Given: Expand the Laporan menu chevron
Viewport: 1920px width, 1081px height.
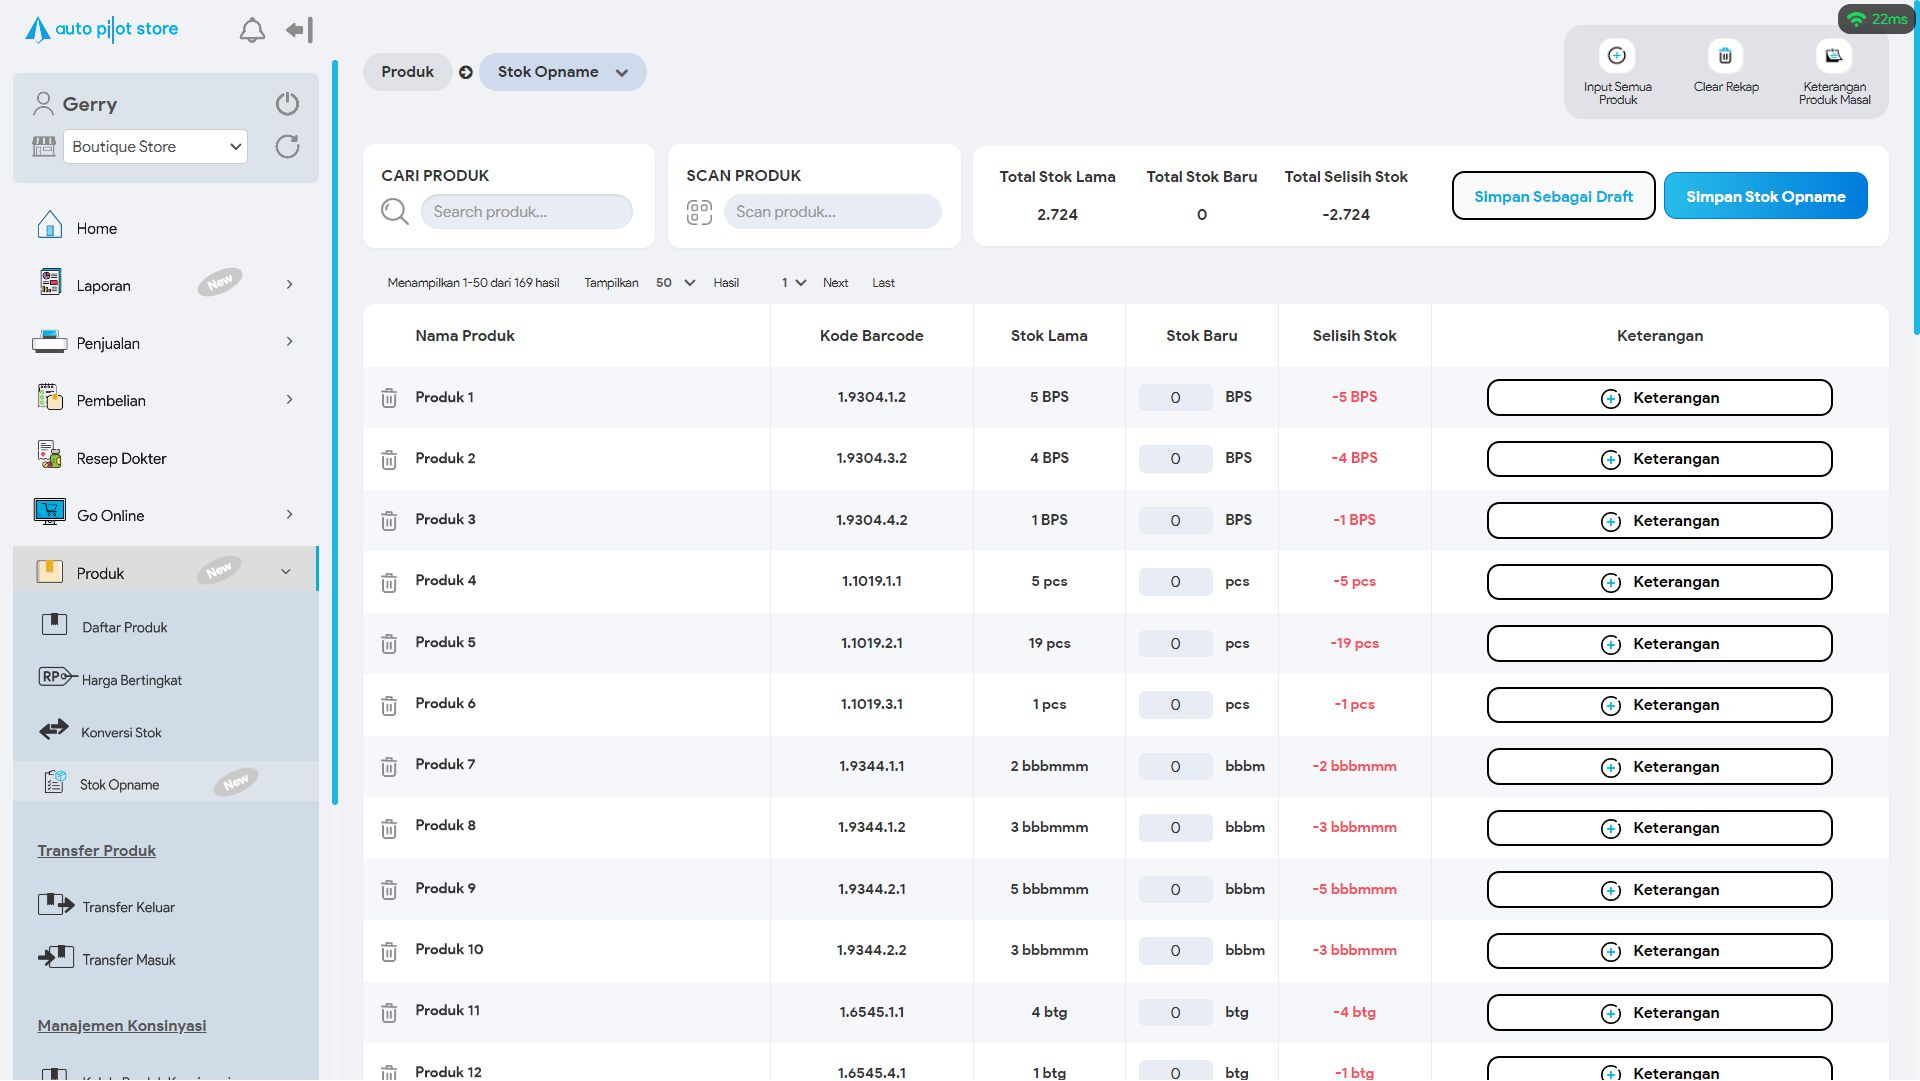Looking at the screenshot, I should pyautogui.click(x=289, y=285).
